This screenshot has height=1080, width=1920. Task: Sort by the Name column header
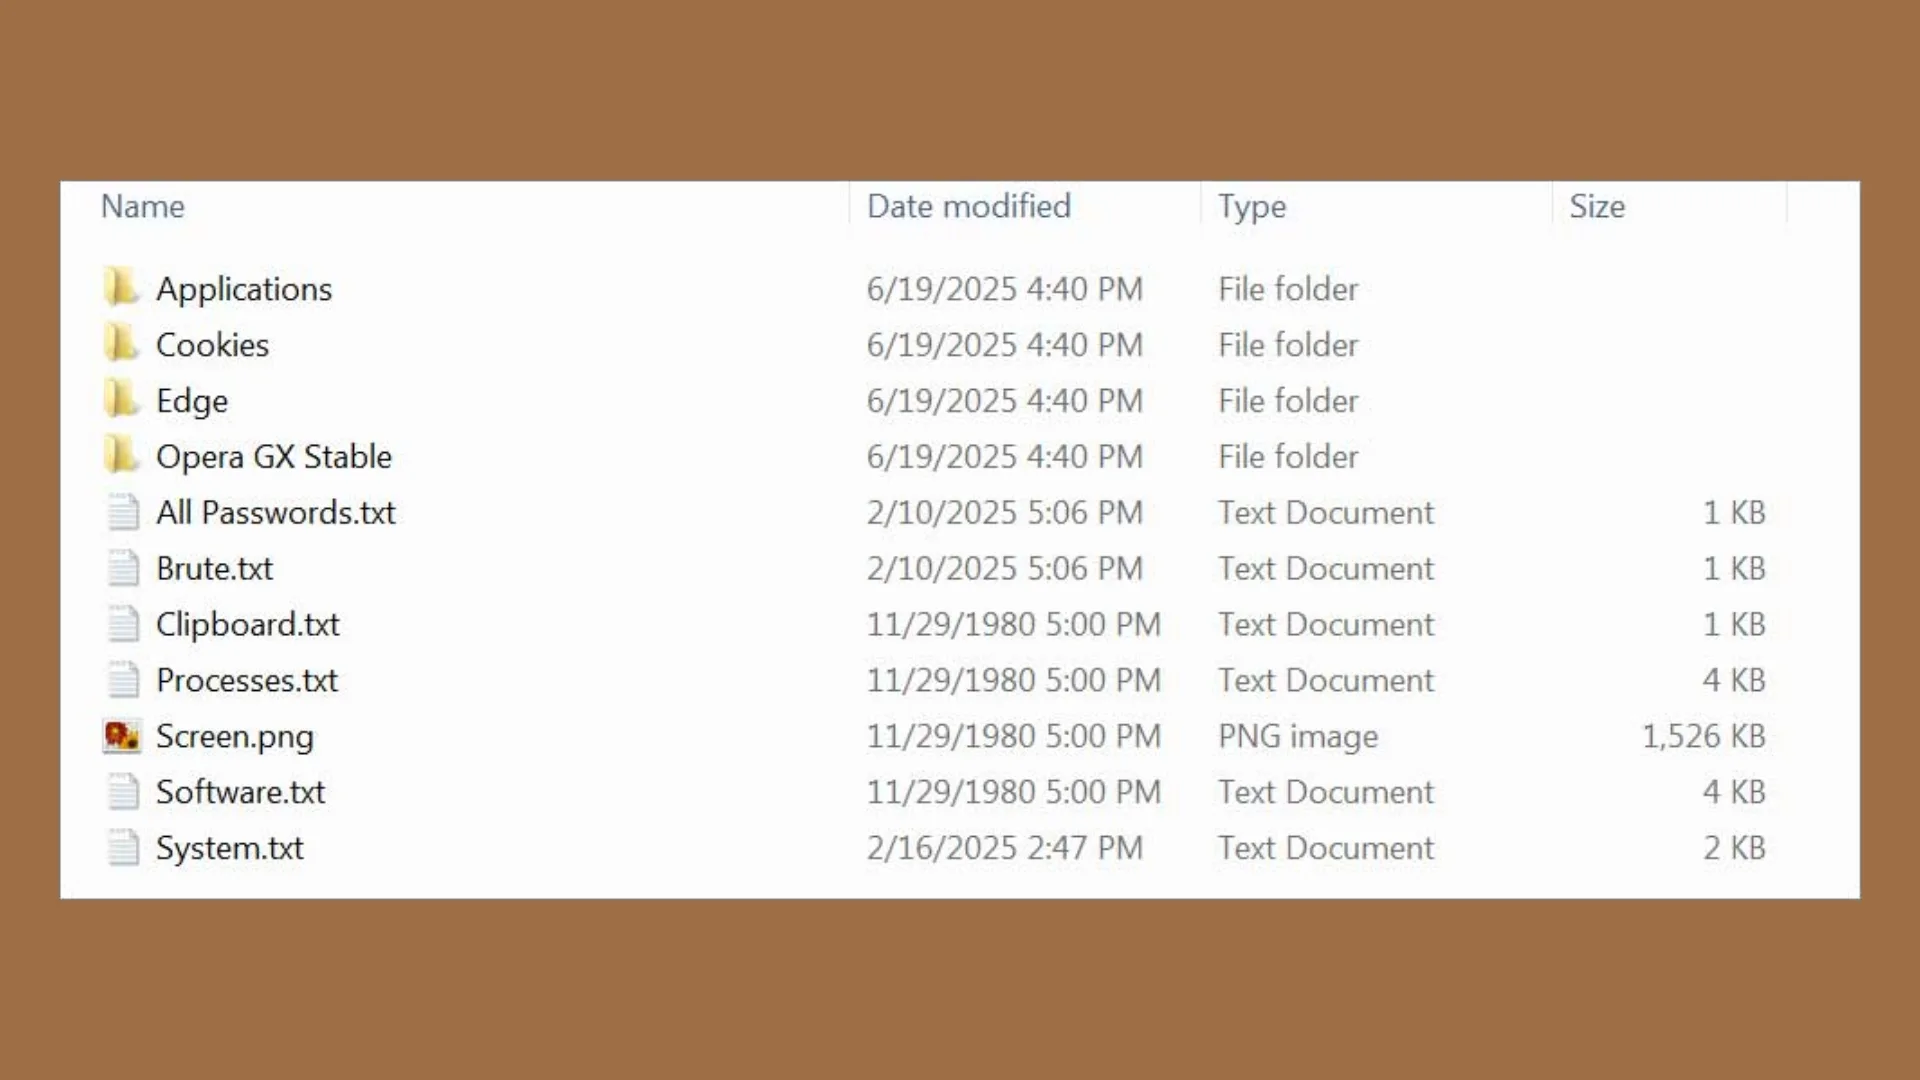(143, 206)
